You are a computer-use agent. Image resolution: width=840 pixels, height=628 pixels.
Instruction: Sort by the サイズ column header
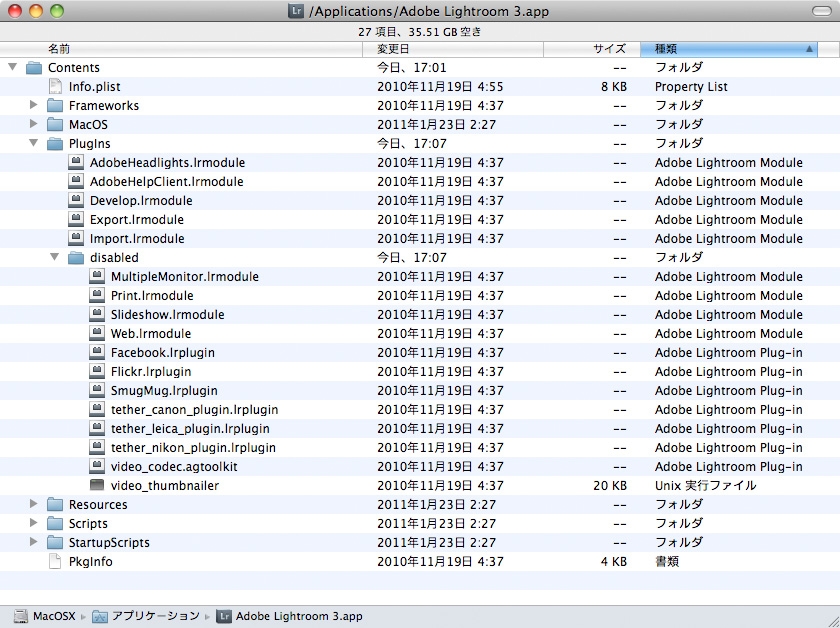coord(592,49)
